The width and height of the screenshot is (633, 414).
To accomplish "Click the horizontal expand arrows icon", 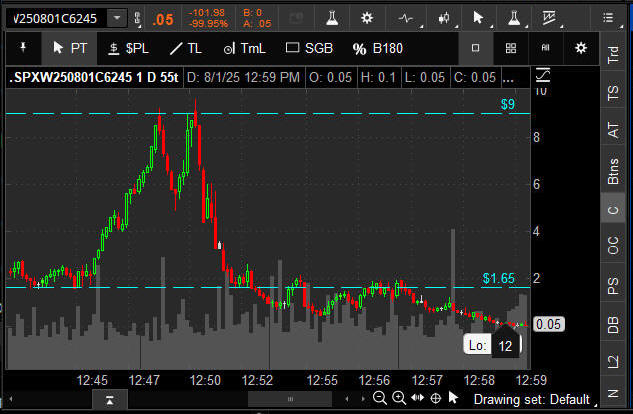I will point(418,398).
